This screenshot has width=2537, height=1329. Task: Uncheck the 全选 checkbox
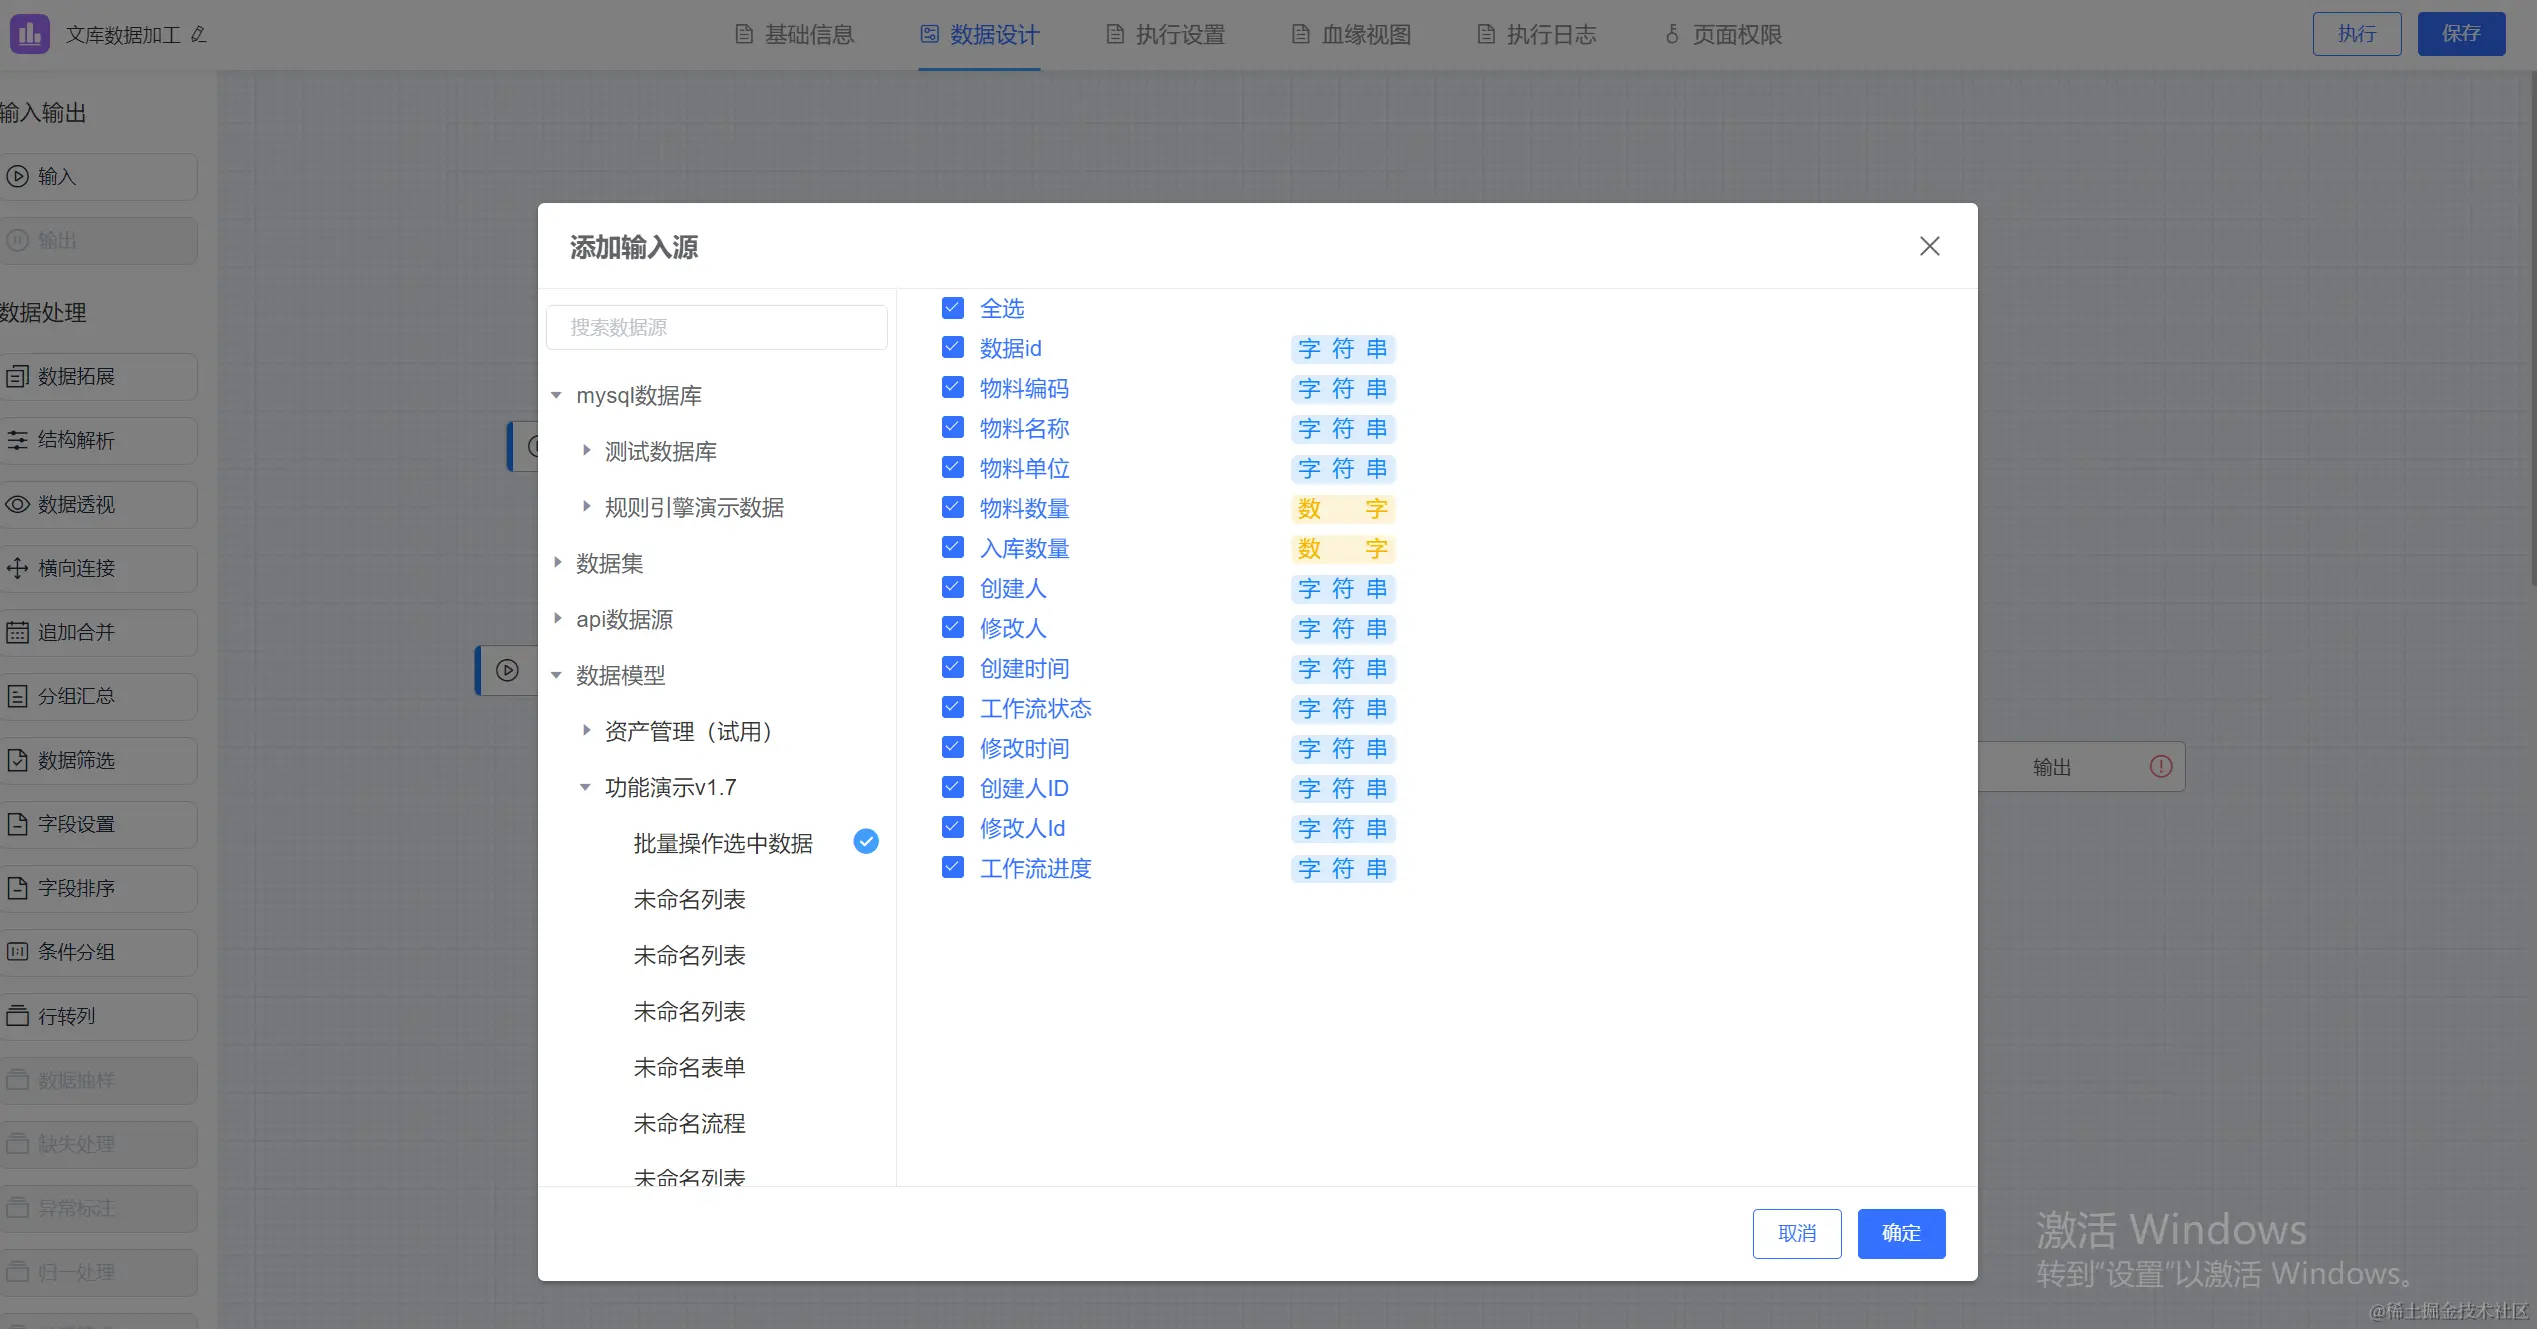[953, 308]
